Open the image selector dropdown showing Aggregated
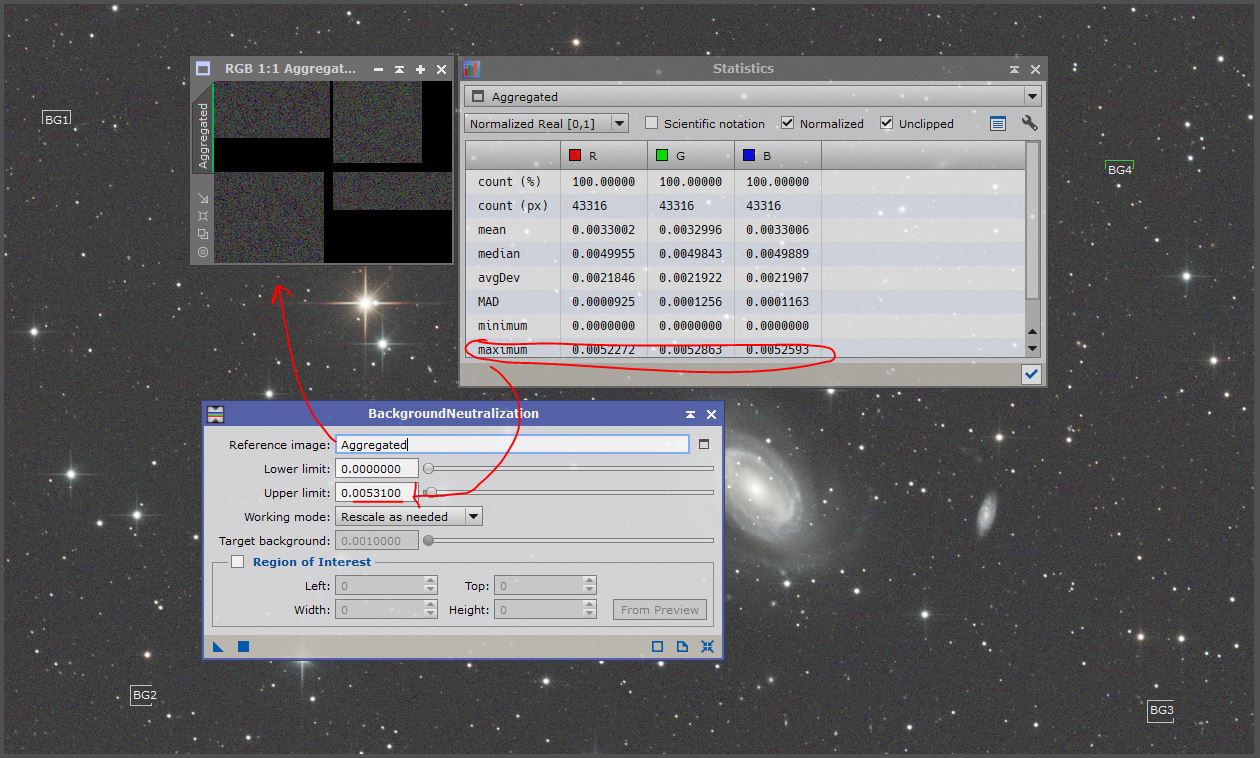 coord(1031,96)
